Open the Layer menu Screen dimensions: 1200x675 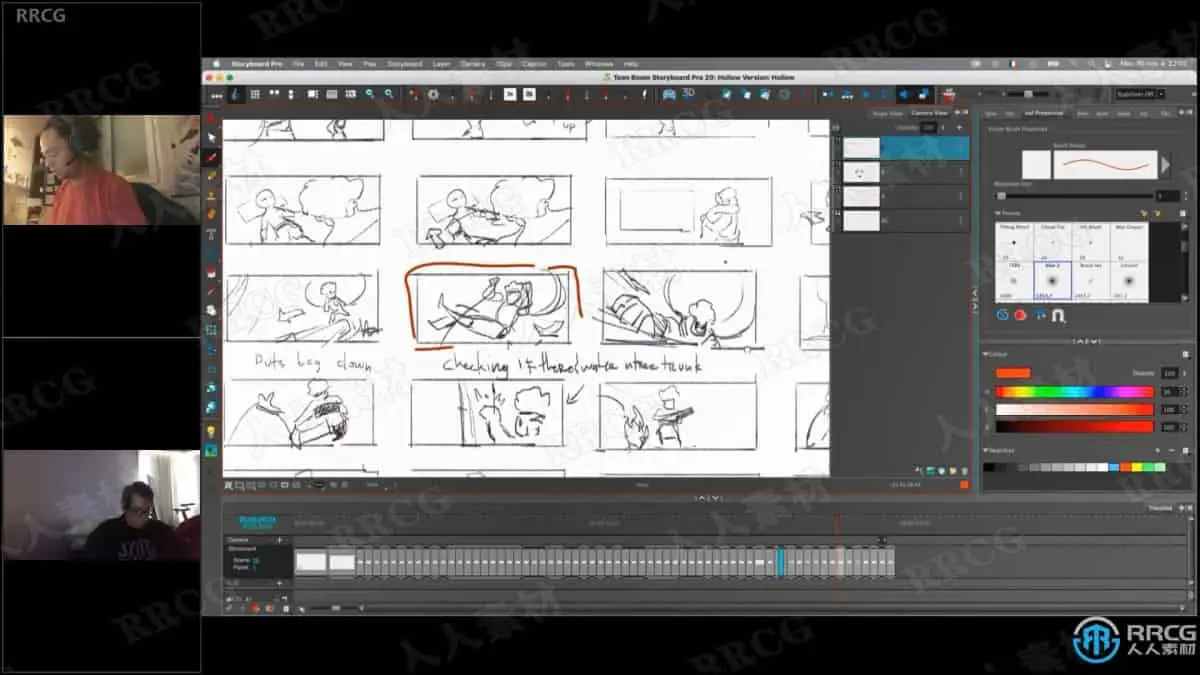[441, 63]
